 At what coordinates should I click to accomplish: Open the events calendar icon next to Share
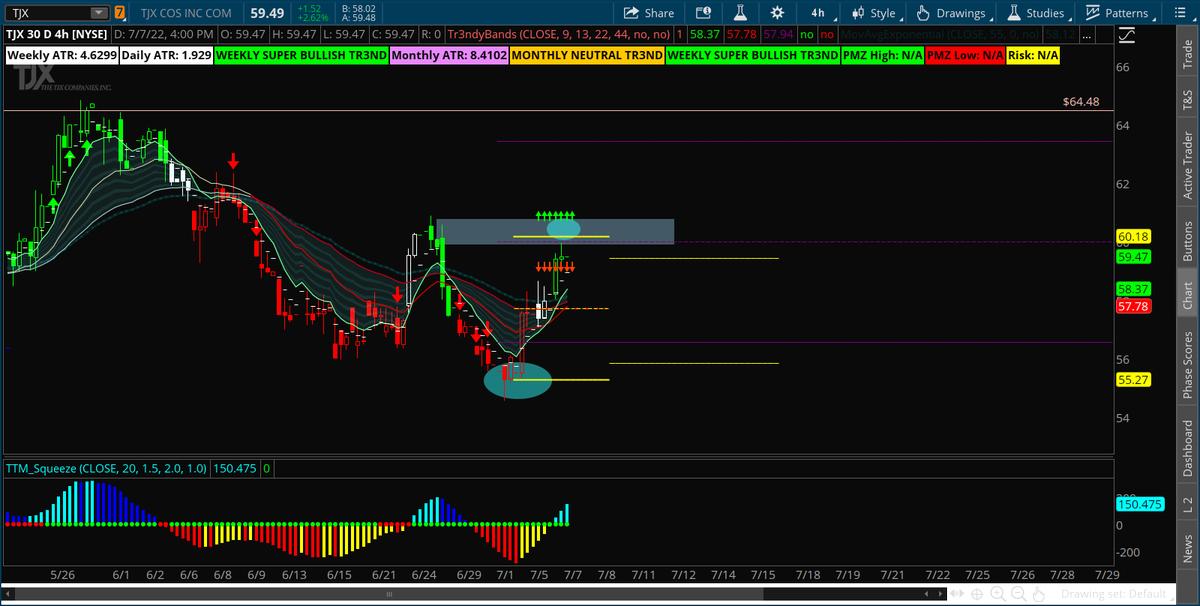point(705,13)
